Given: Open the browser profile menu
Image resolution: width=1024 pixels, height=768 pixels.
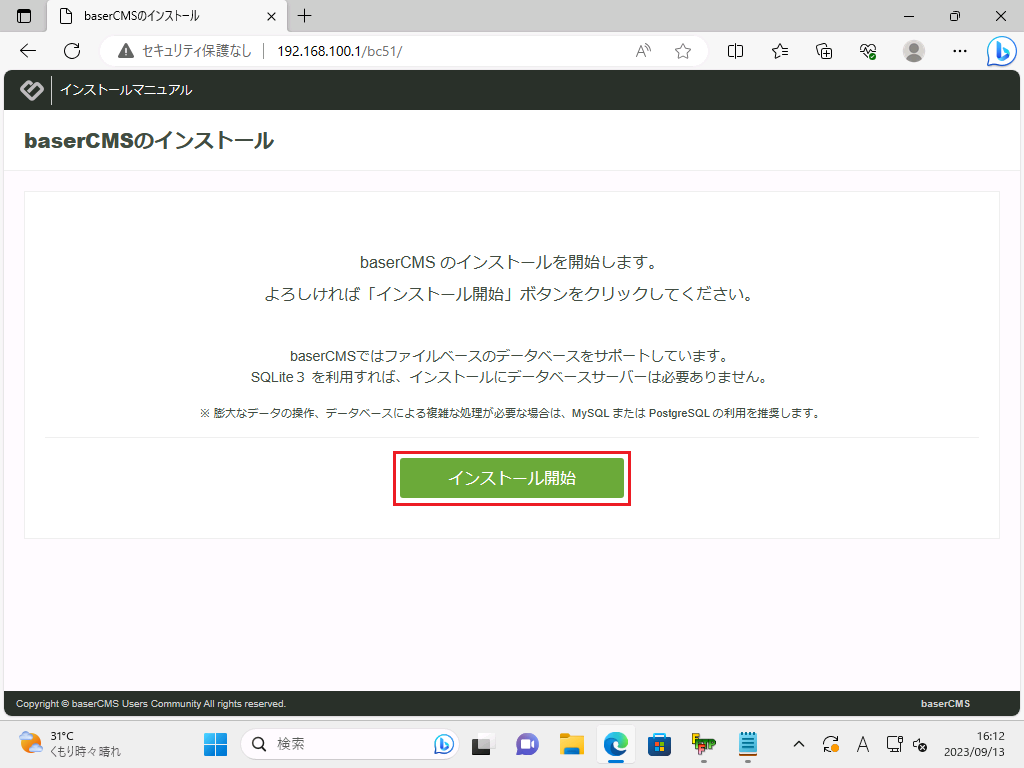Looking at the screenshot, I should coord(913,51).
